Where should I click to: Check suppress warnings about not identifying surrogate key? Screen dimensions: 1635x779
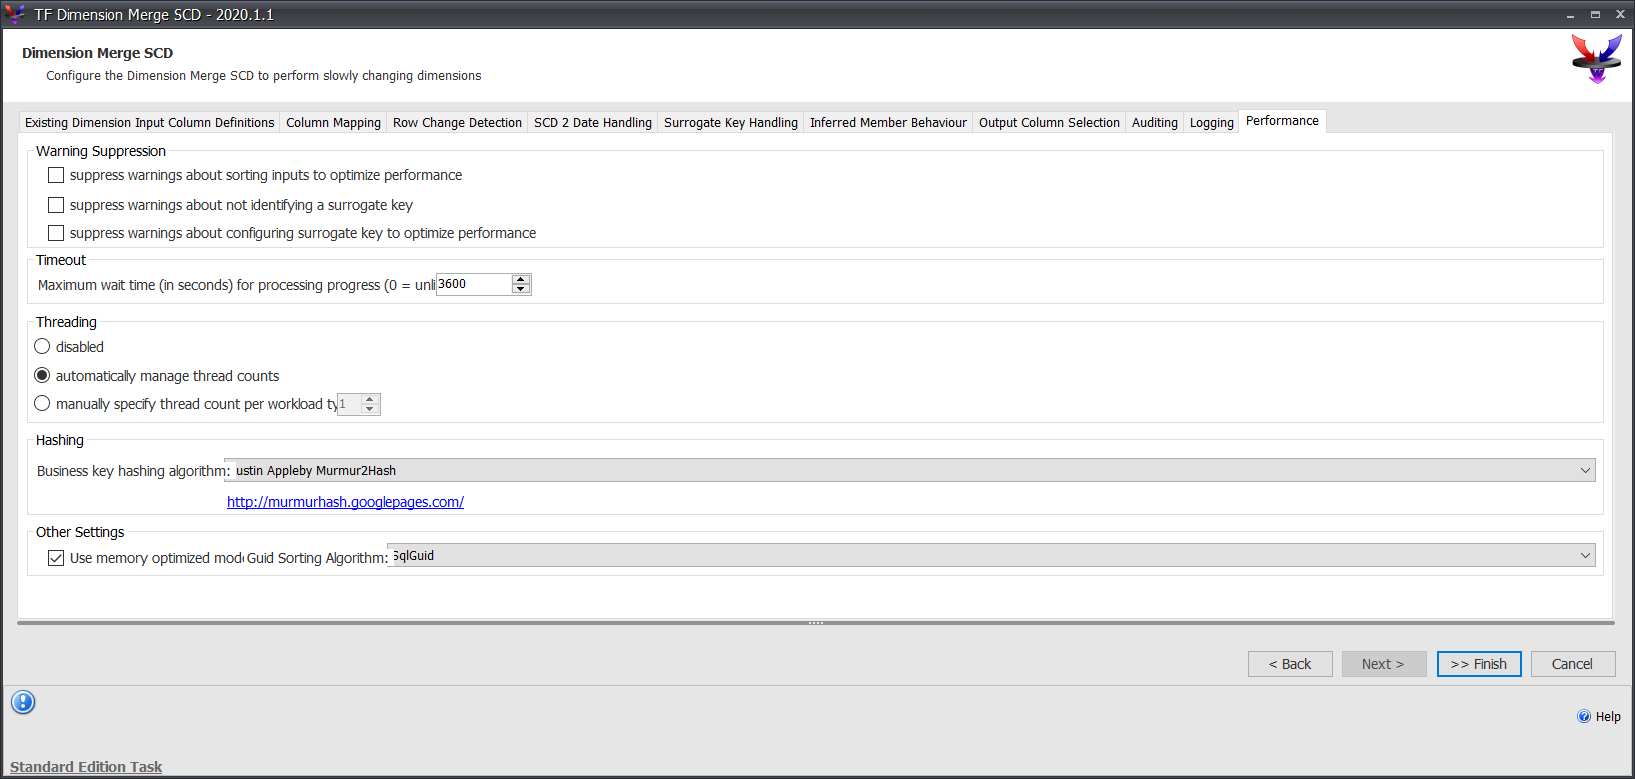(56, 205)
